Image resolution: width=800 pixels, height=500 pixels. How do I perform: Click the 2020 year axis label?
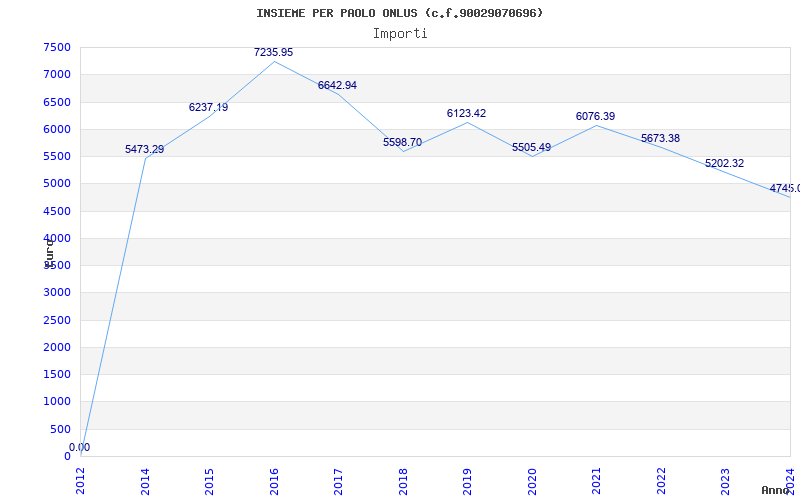click(532, 481)
